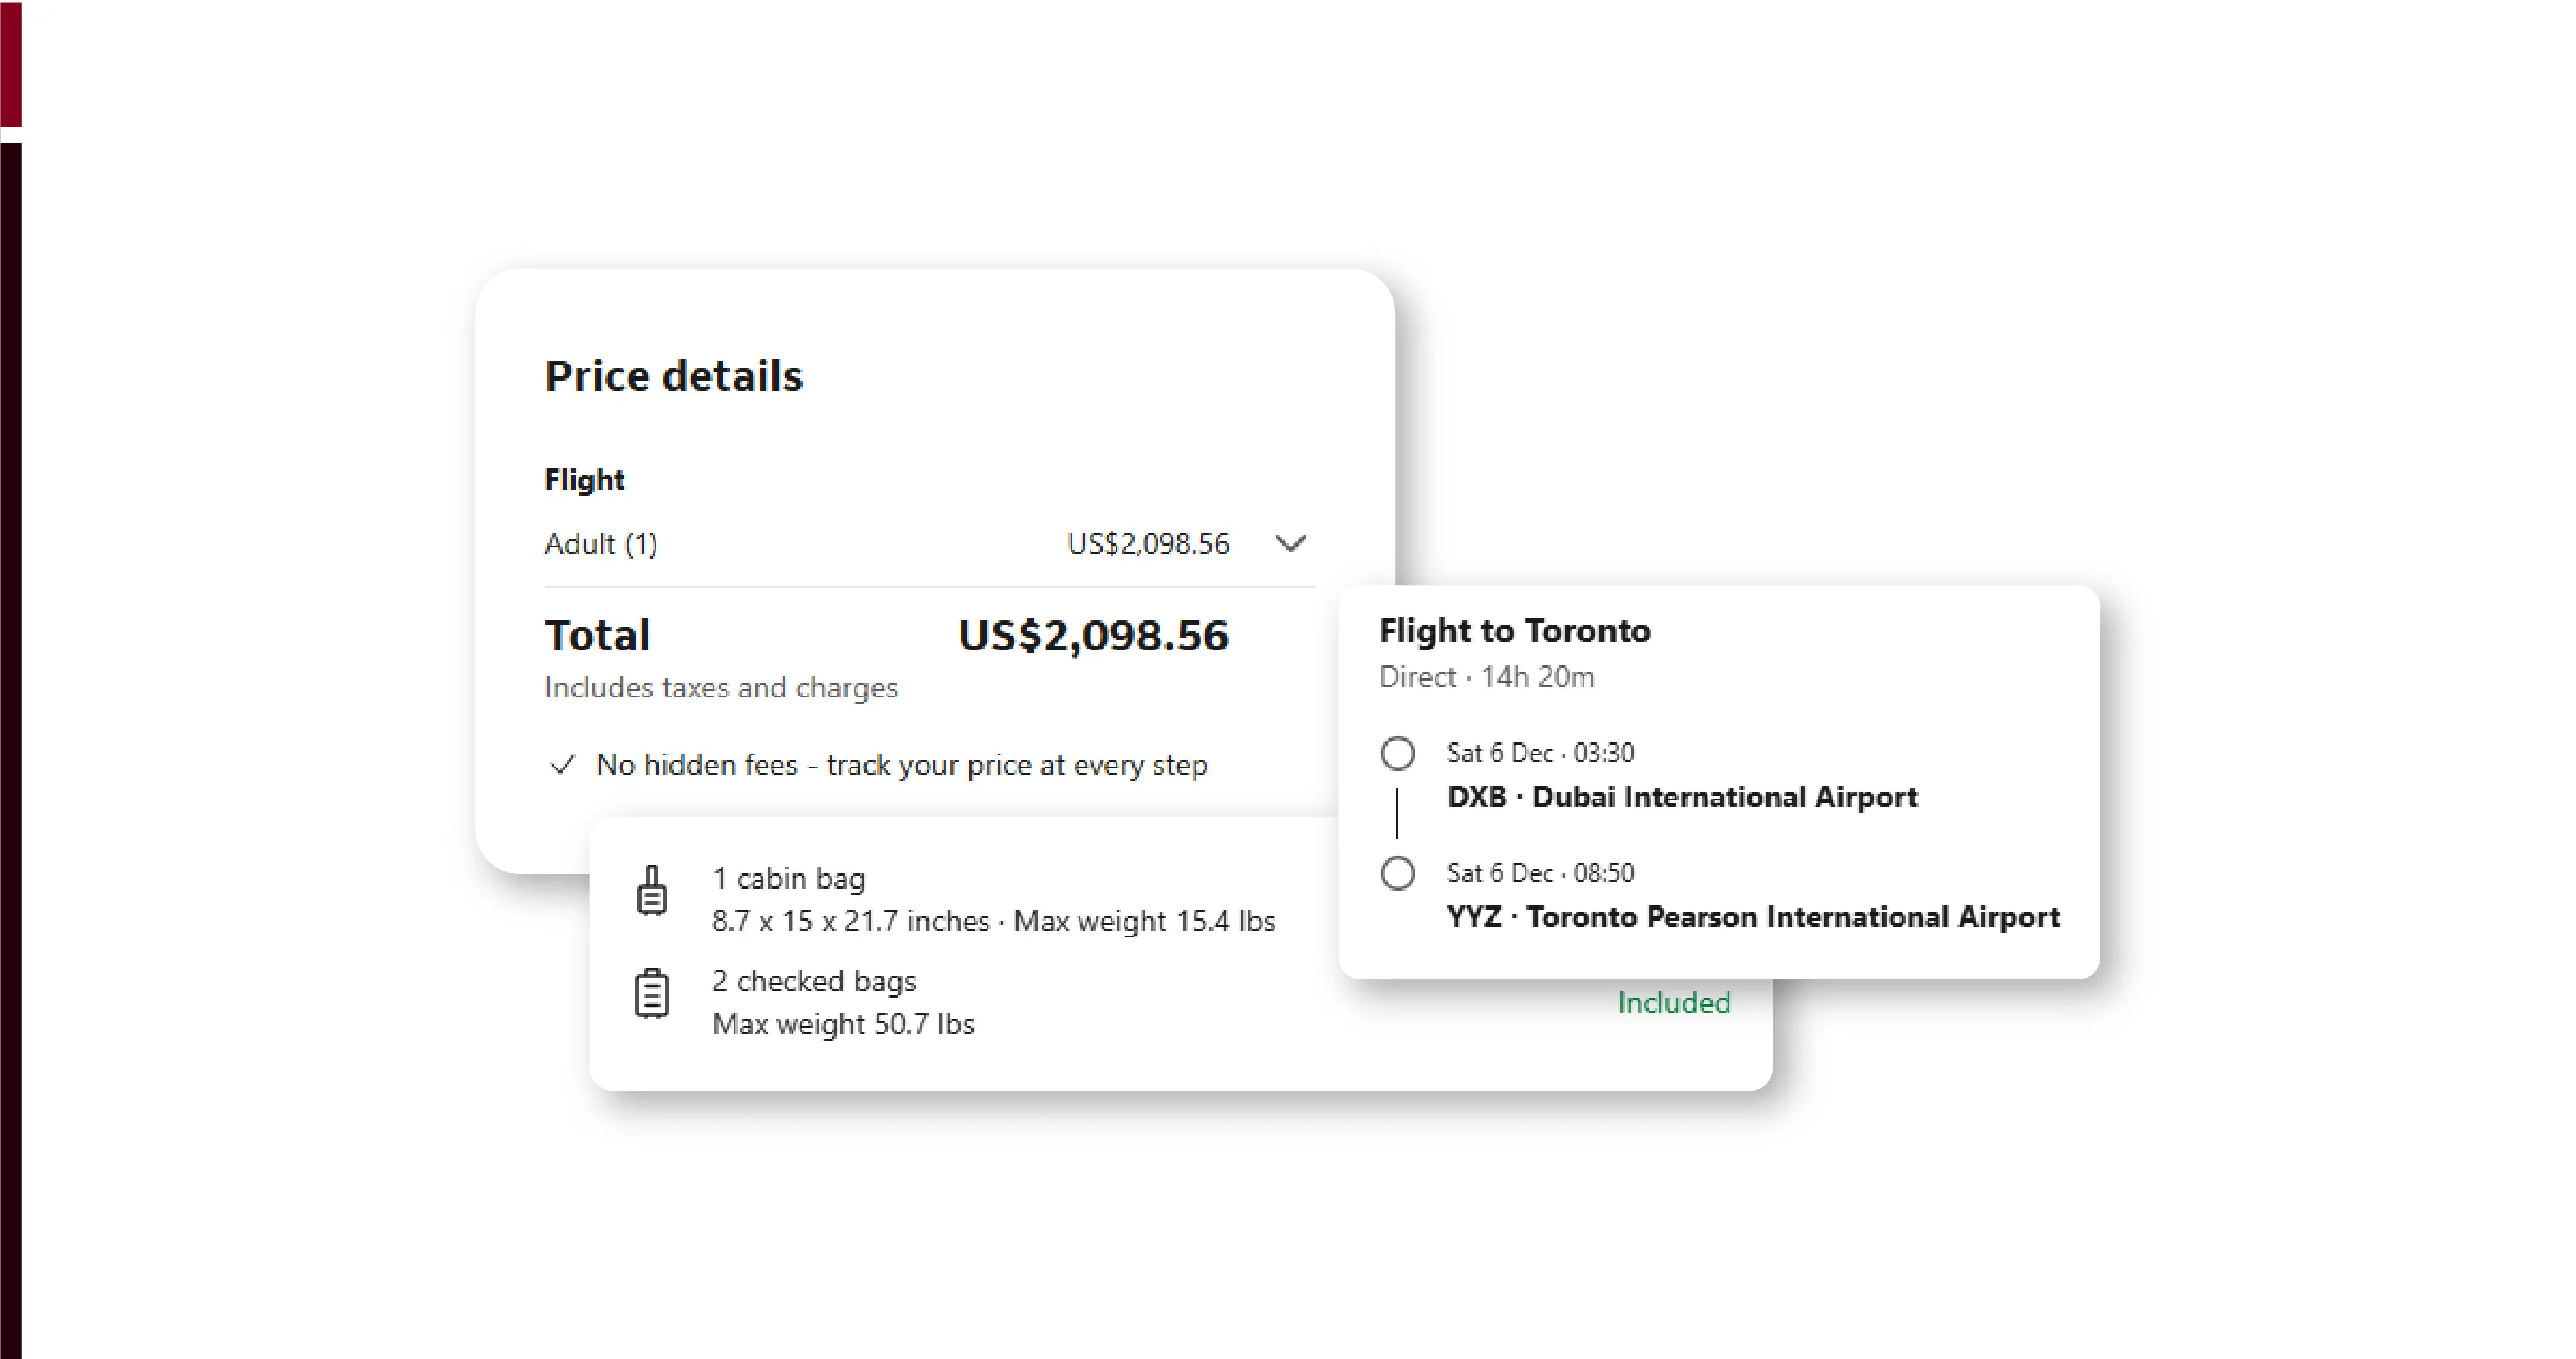Click DXB Dubai International Airport text
The image size is (2576, 1359).
[1682, 797]
